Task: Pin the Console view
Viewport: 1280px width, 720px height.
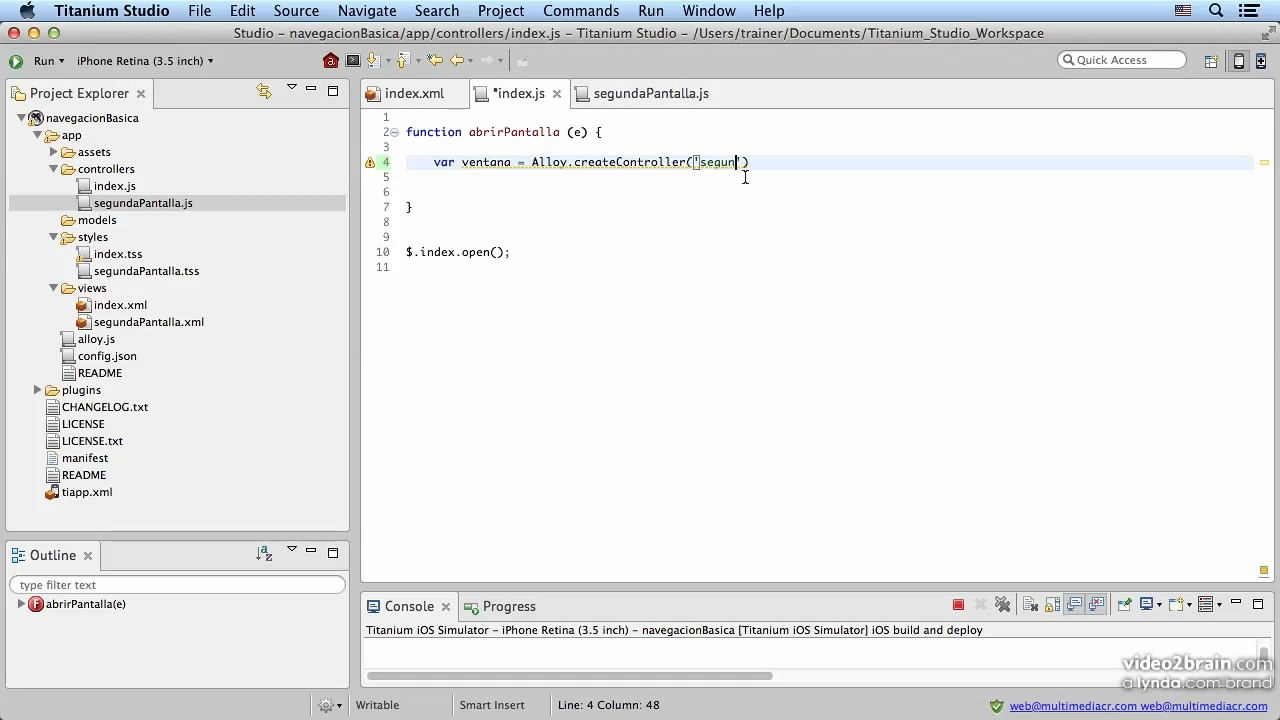Action: (x=1125, y=604)
